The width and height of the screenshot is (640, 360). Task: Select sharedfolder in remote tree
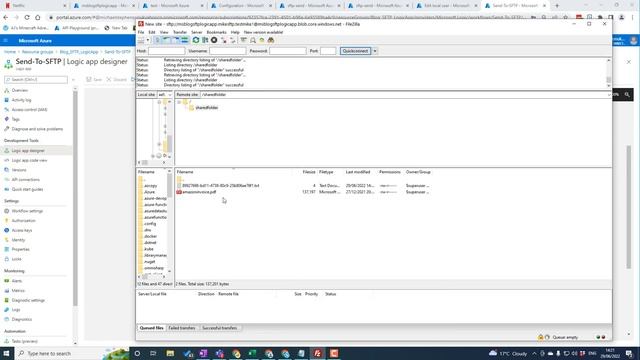coord(207,108)
